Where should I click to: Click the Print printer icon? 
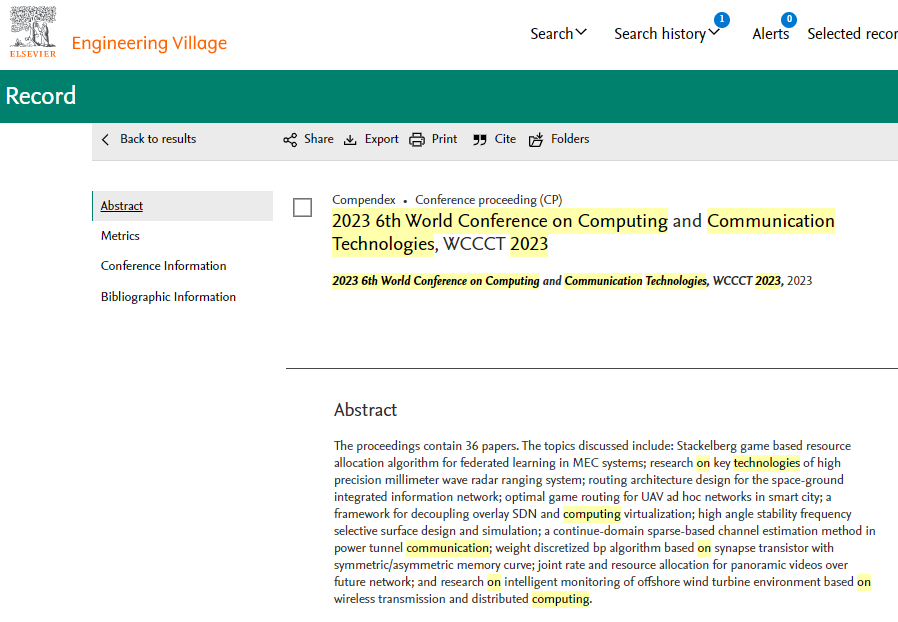pos(417,140)
